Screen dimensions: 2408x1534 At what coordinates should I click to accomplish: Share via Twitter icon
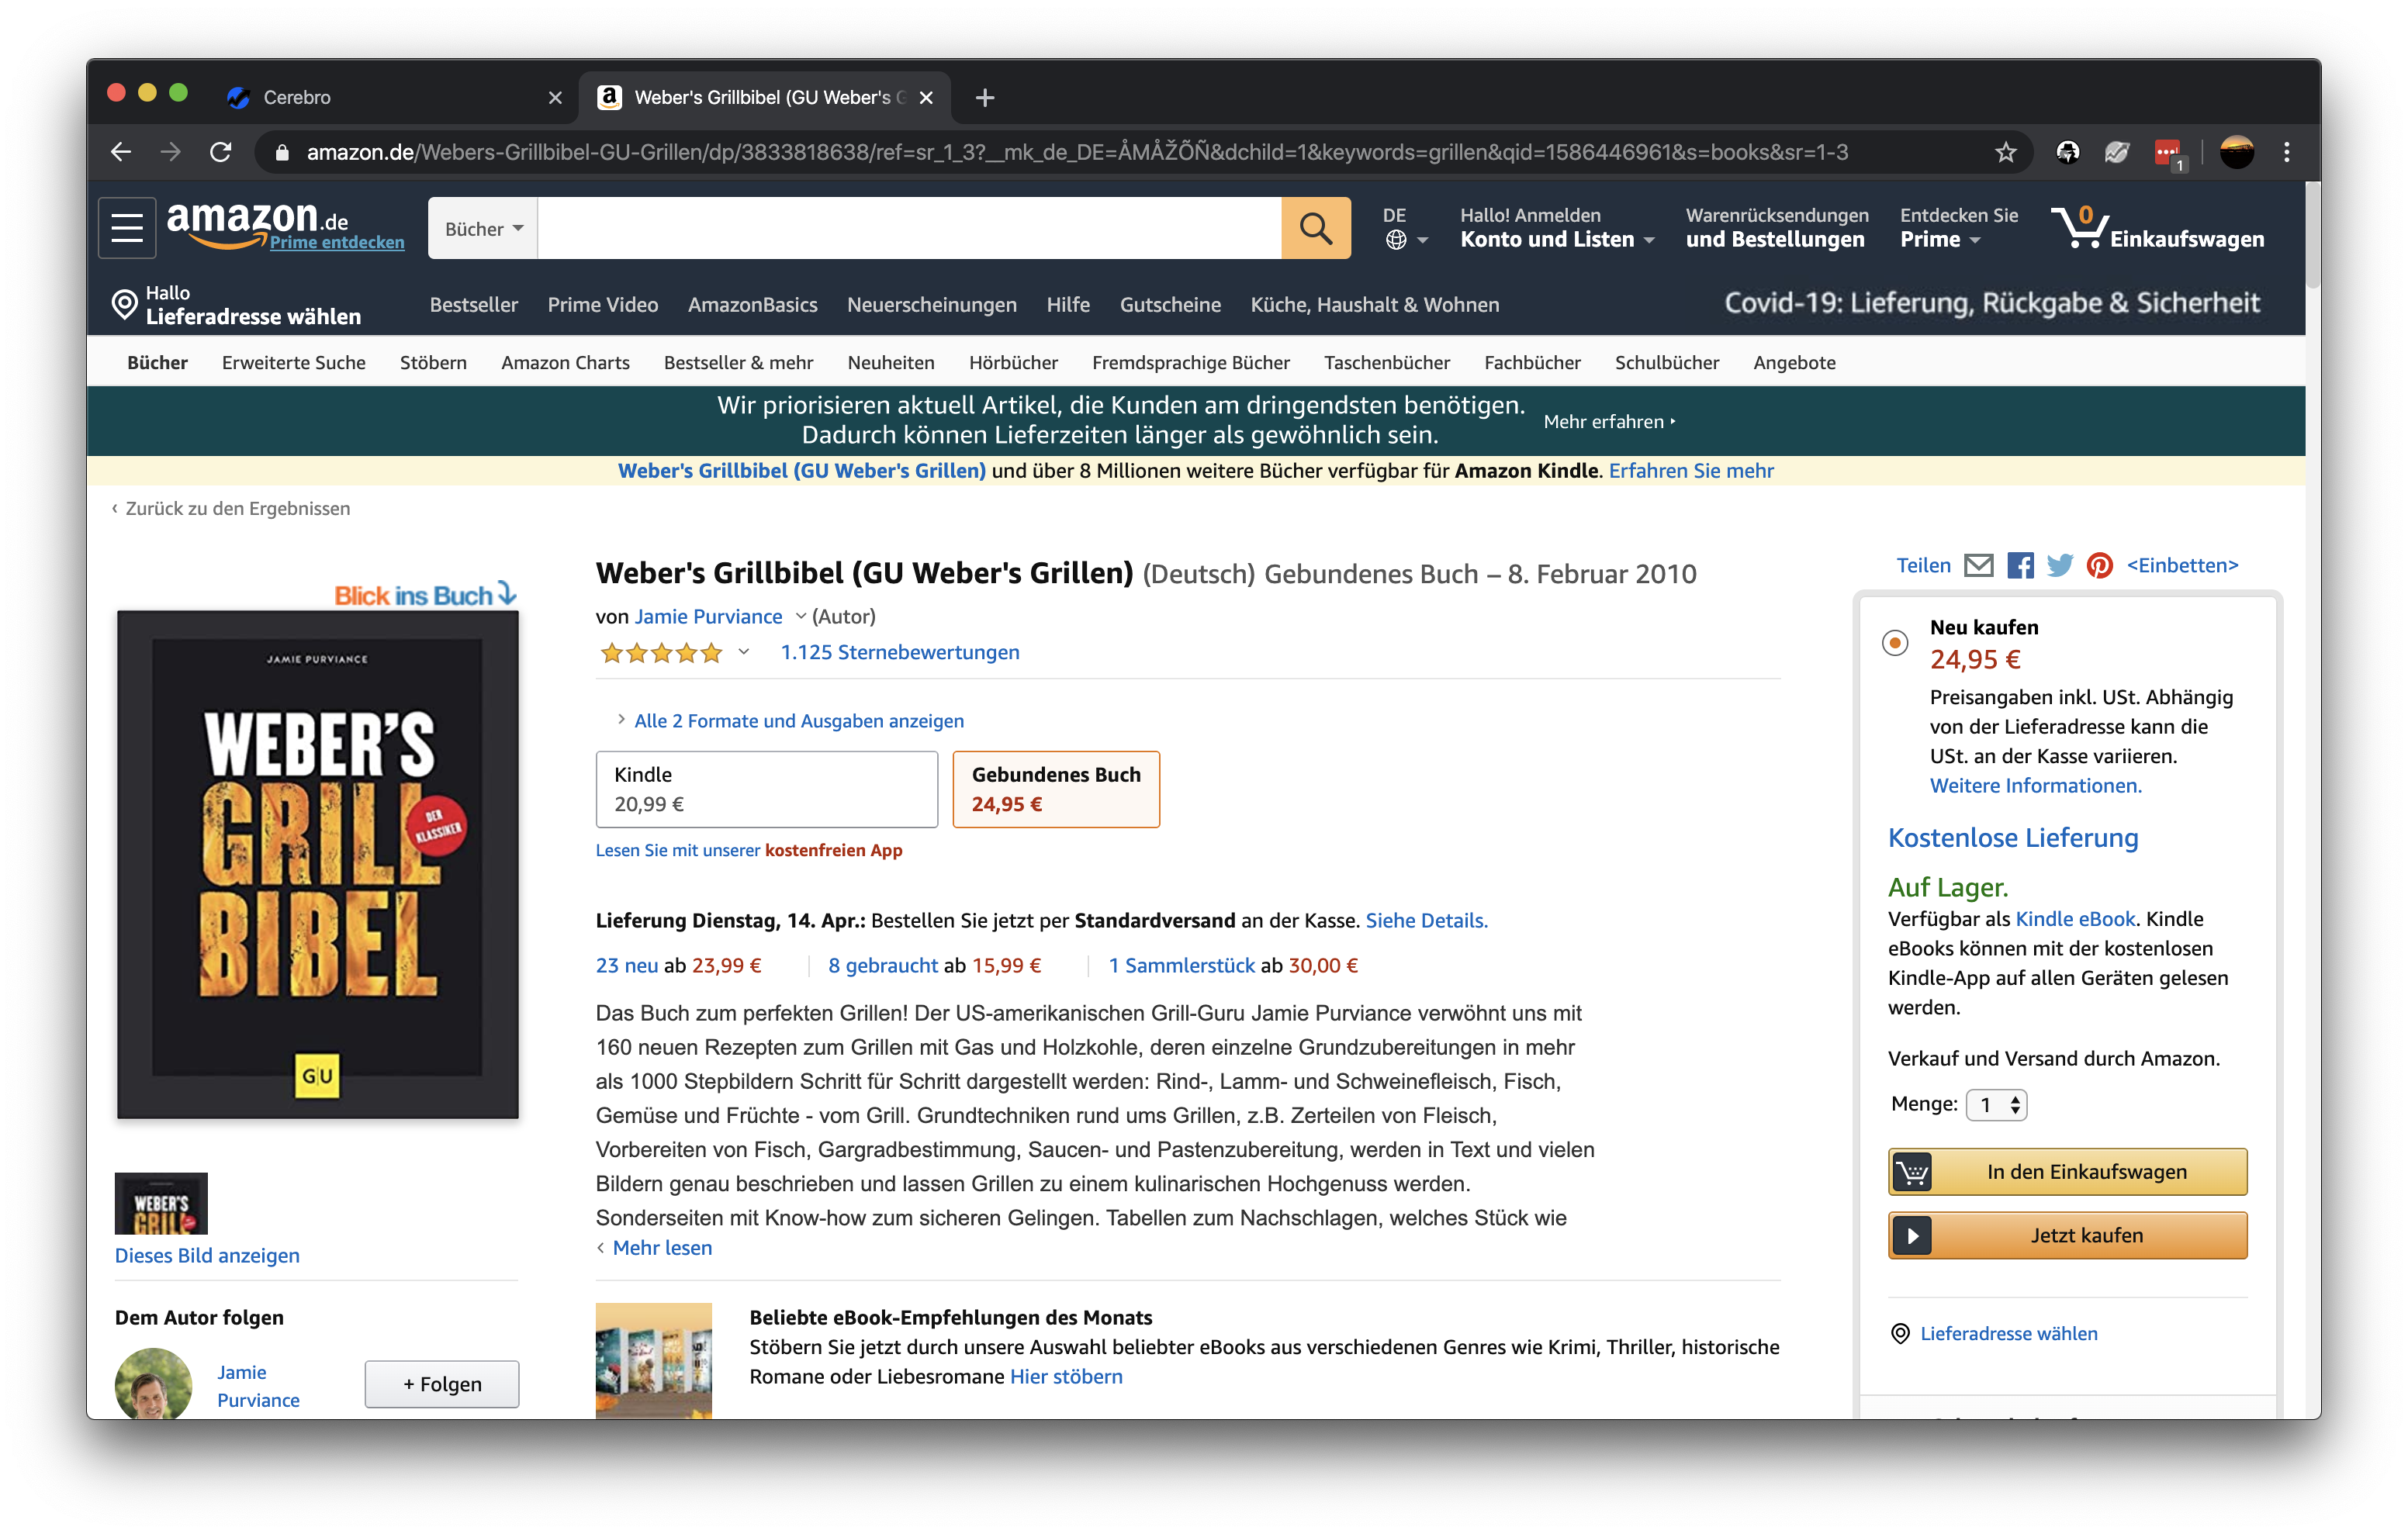coord(2059,565)
